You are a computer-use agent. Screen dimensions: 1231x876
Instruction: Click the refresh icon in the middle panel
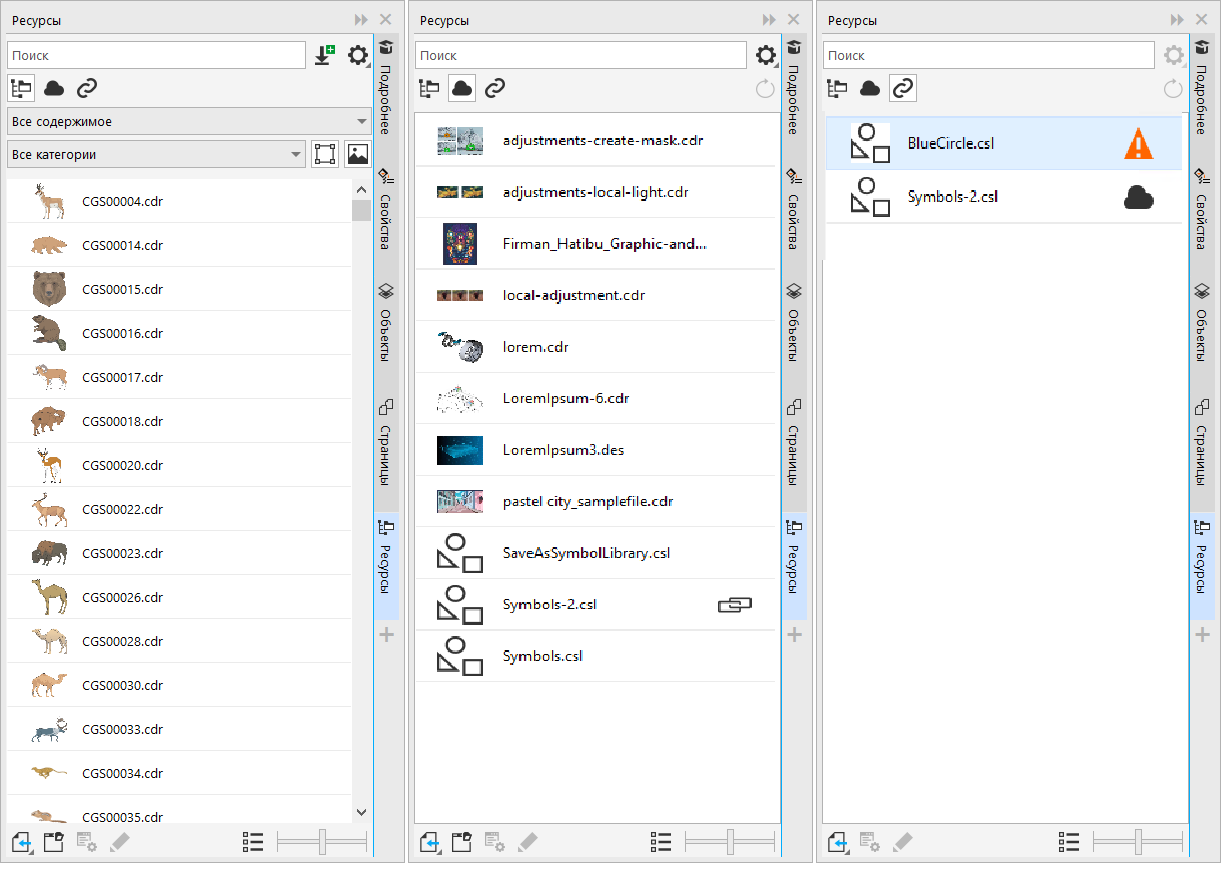tap(765, 89)
